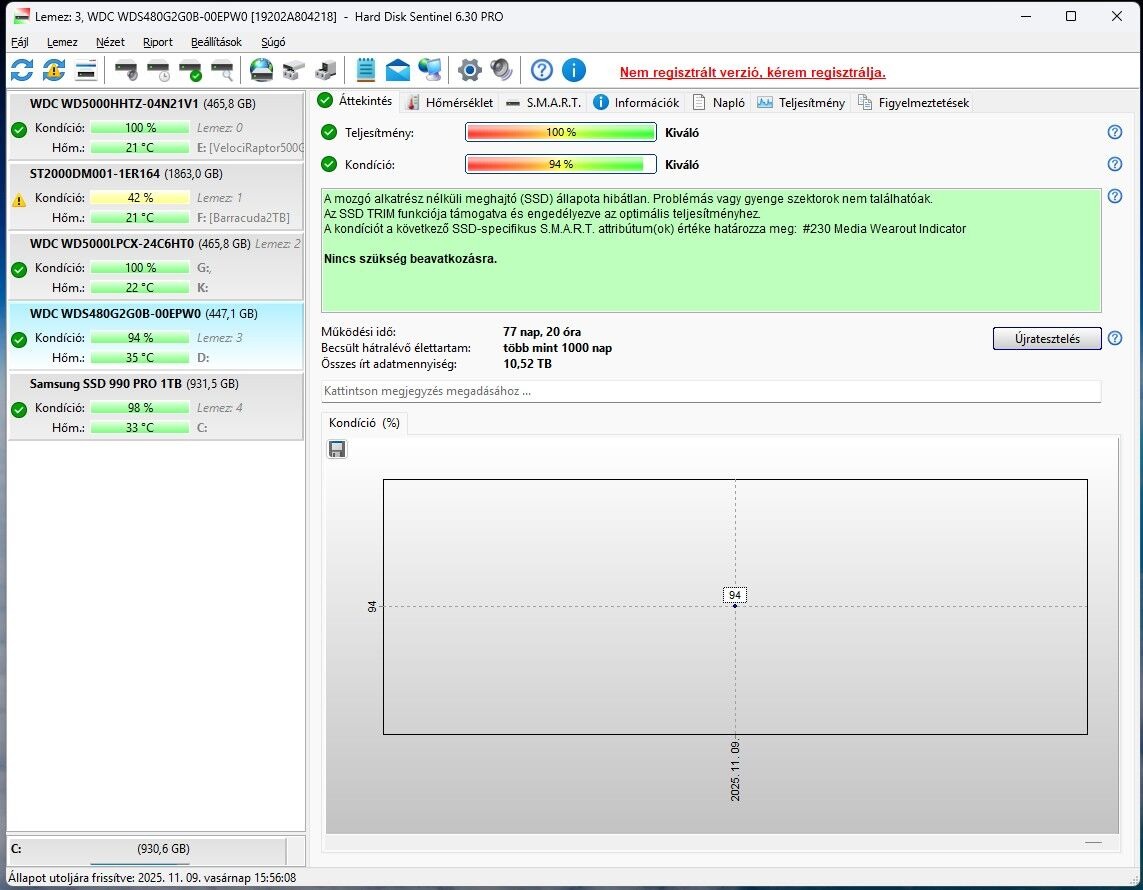Click the 35 °C temperature bar

coord(140,358)
